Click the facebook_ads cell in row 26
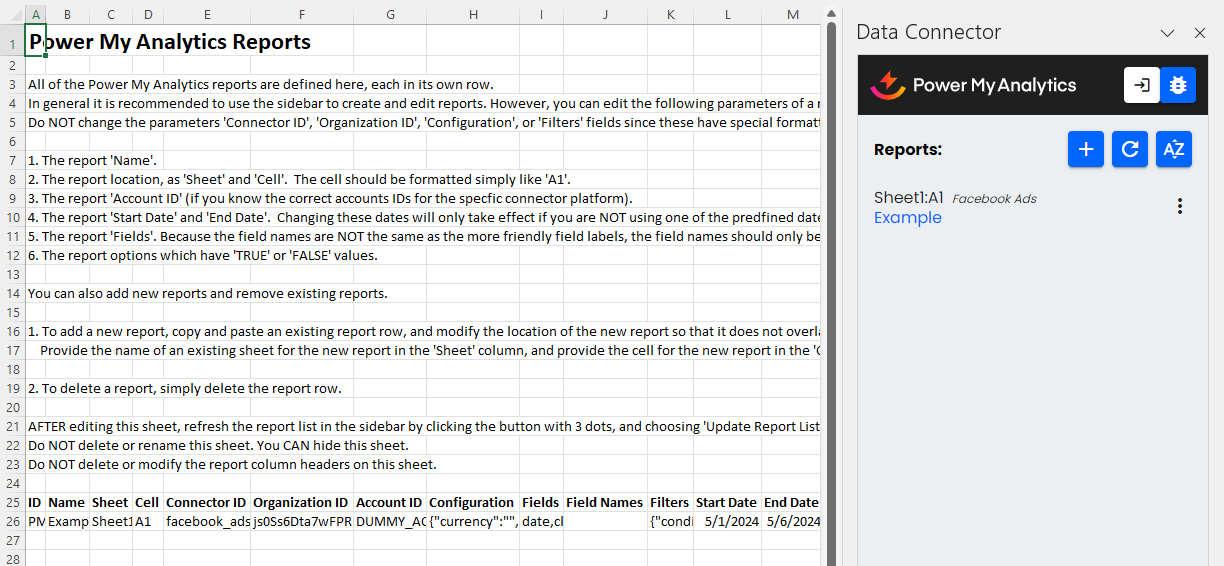 pos(206,521)
